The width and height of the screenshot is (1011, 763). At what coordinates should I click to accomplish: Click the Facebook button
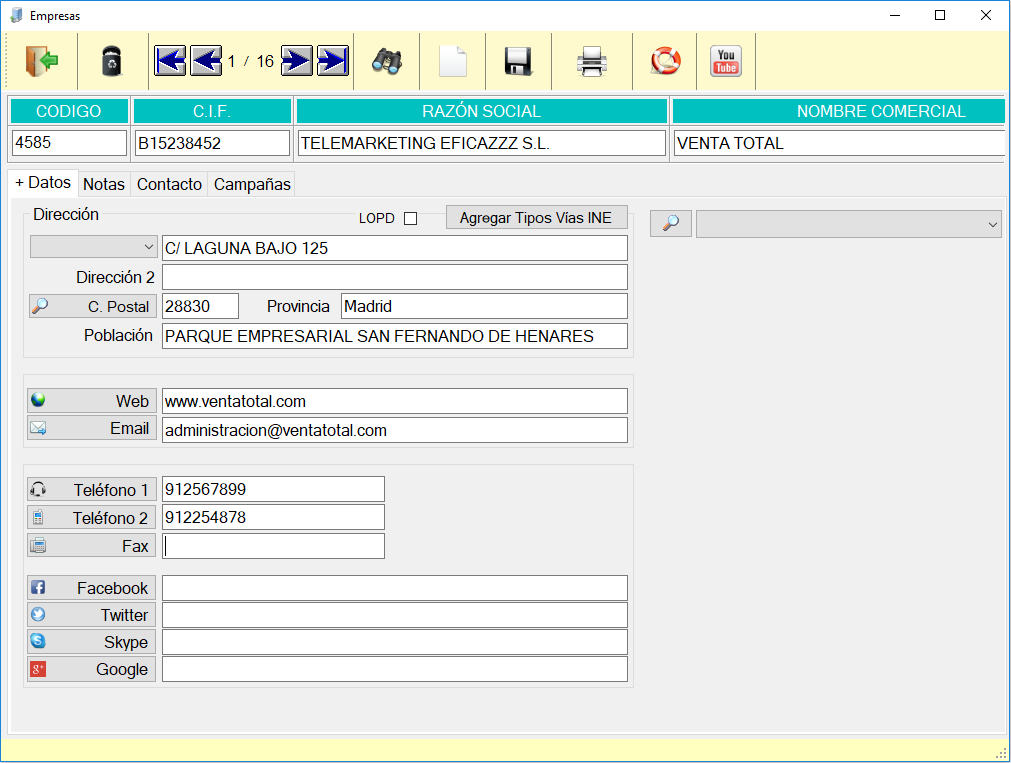tap(92, 588)
